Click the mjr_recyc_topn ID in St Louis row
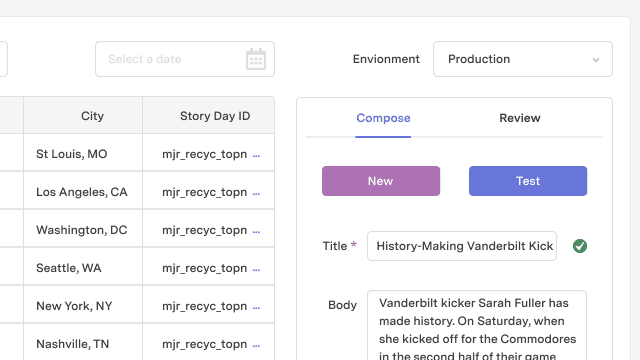The width and height of the screenshot is (640, 360). pos(204,154)
